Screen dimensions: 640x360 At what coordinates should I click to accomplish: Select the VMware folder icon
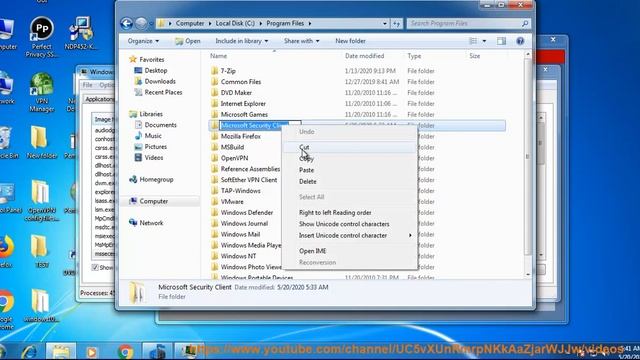click(x=215, y=202)
